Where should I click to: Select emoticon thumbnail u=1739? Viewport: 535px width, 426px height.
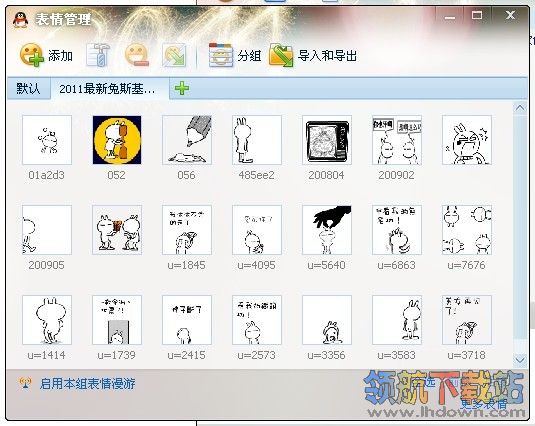click(117, 320)
